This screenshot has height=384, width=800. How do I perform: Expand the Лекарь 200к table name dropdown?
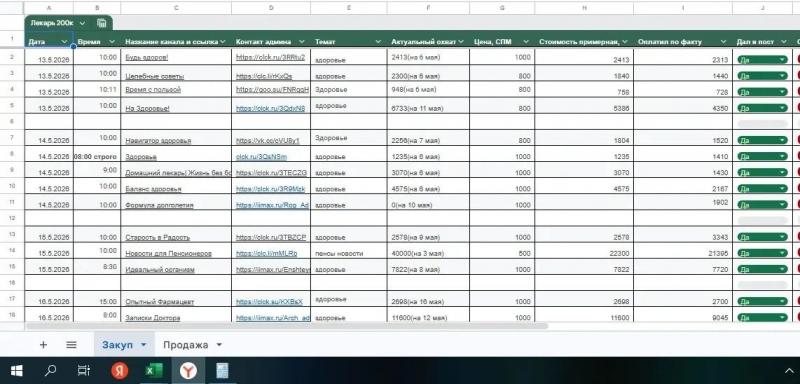[x=82, y=23]
